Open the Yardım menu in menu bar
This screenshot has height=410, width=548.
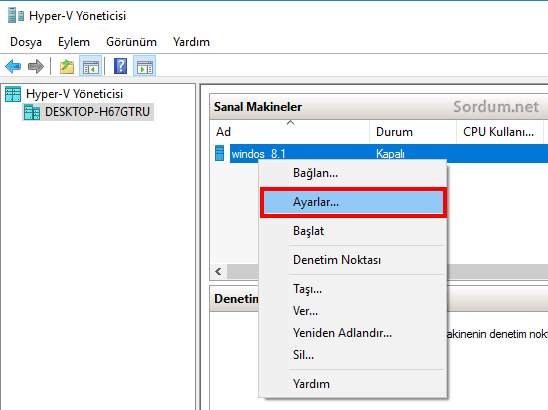click(191, 42)
